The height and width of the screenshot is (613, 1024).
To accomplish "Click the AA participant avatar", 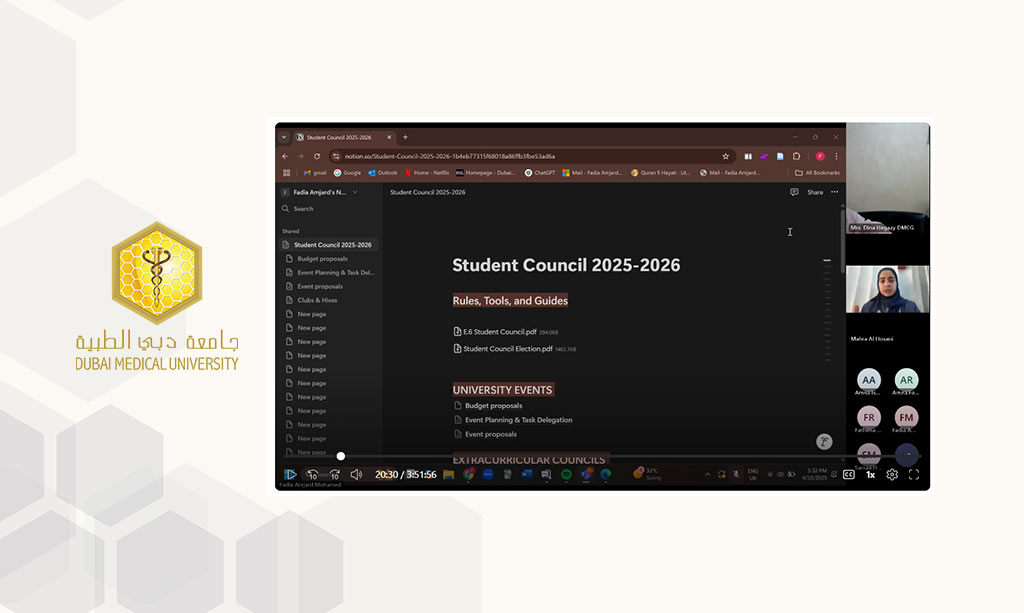I will coord(869,379).
